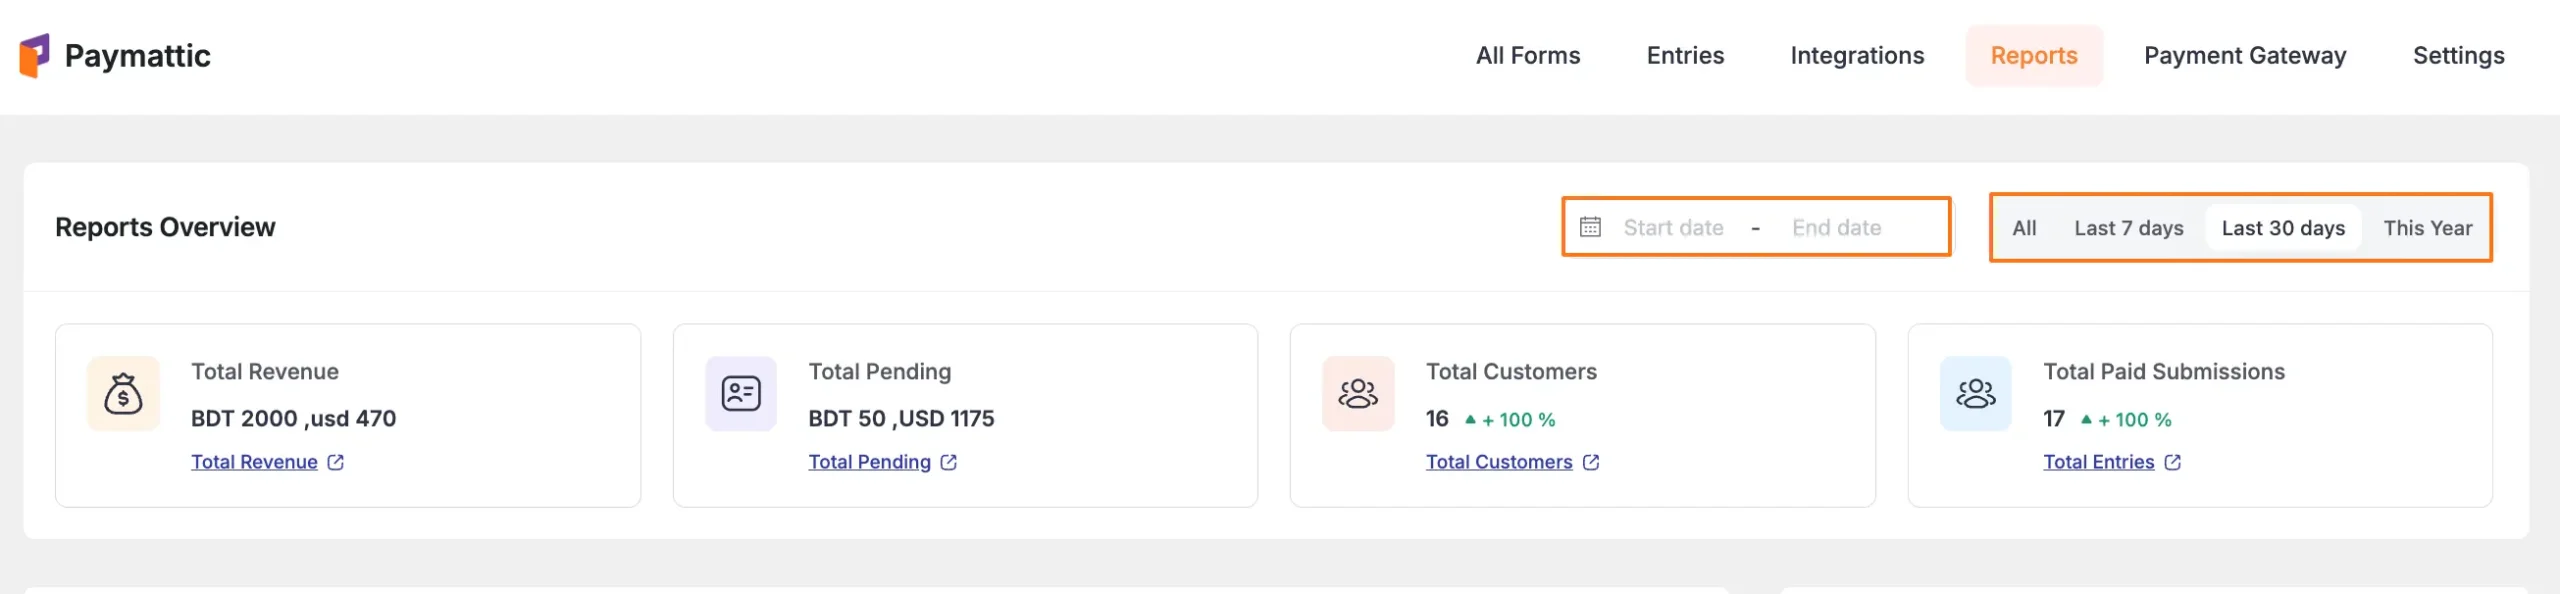Click the Total Revenue money bag icon
This screenshot has width=2560, height=594.
[x=123, y=394]
